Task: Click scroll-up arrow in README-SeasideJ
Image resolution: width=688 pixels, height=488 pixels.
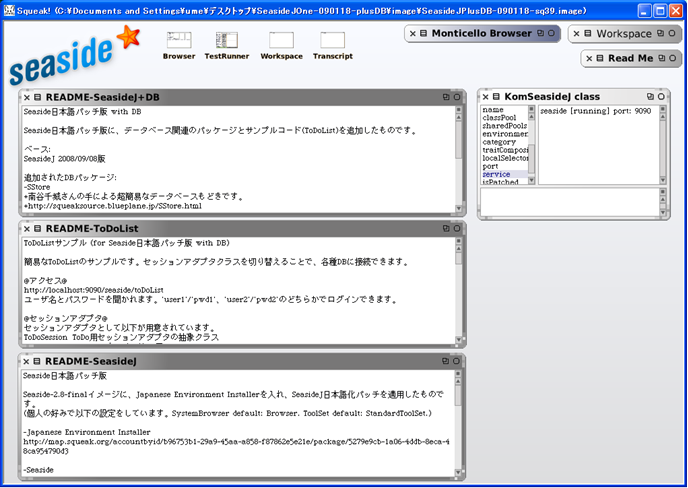Action: point(459,381)
